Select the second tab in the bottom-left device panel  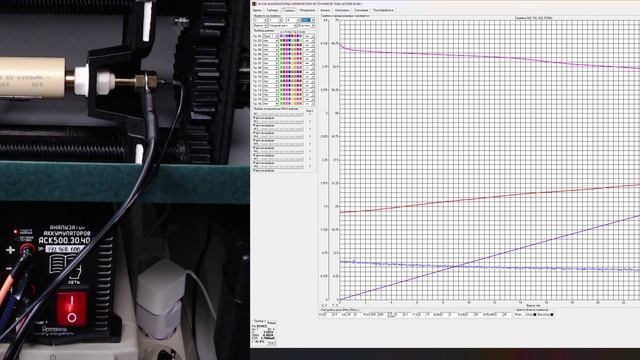click(x=271, y=323)
